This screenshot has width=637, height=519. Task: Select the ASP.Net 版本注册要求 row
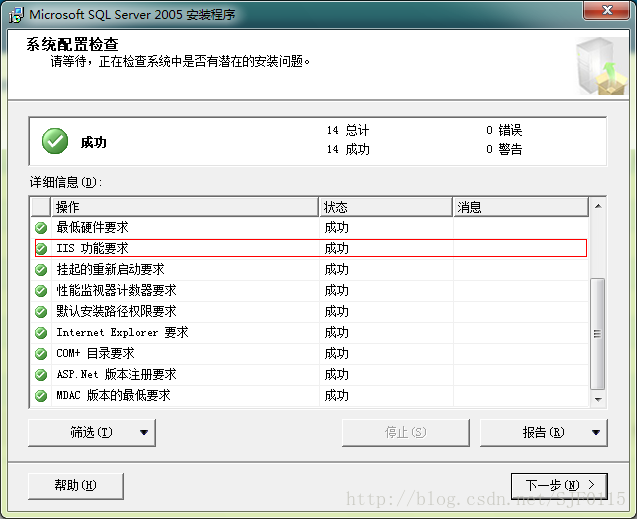(311, 374)
